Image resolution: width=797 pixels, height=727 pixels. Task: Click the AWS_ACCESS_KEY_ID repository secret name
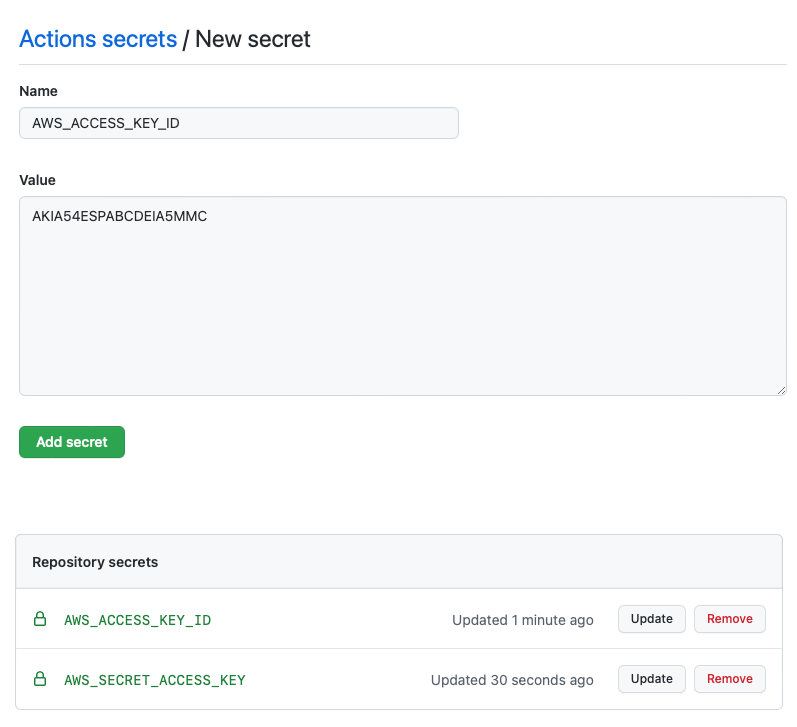click(137, 620)
